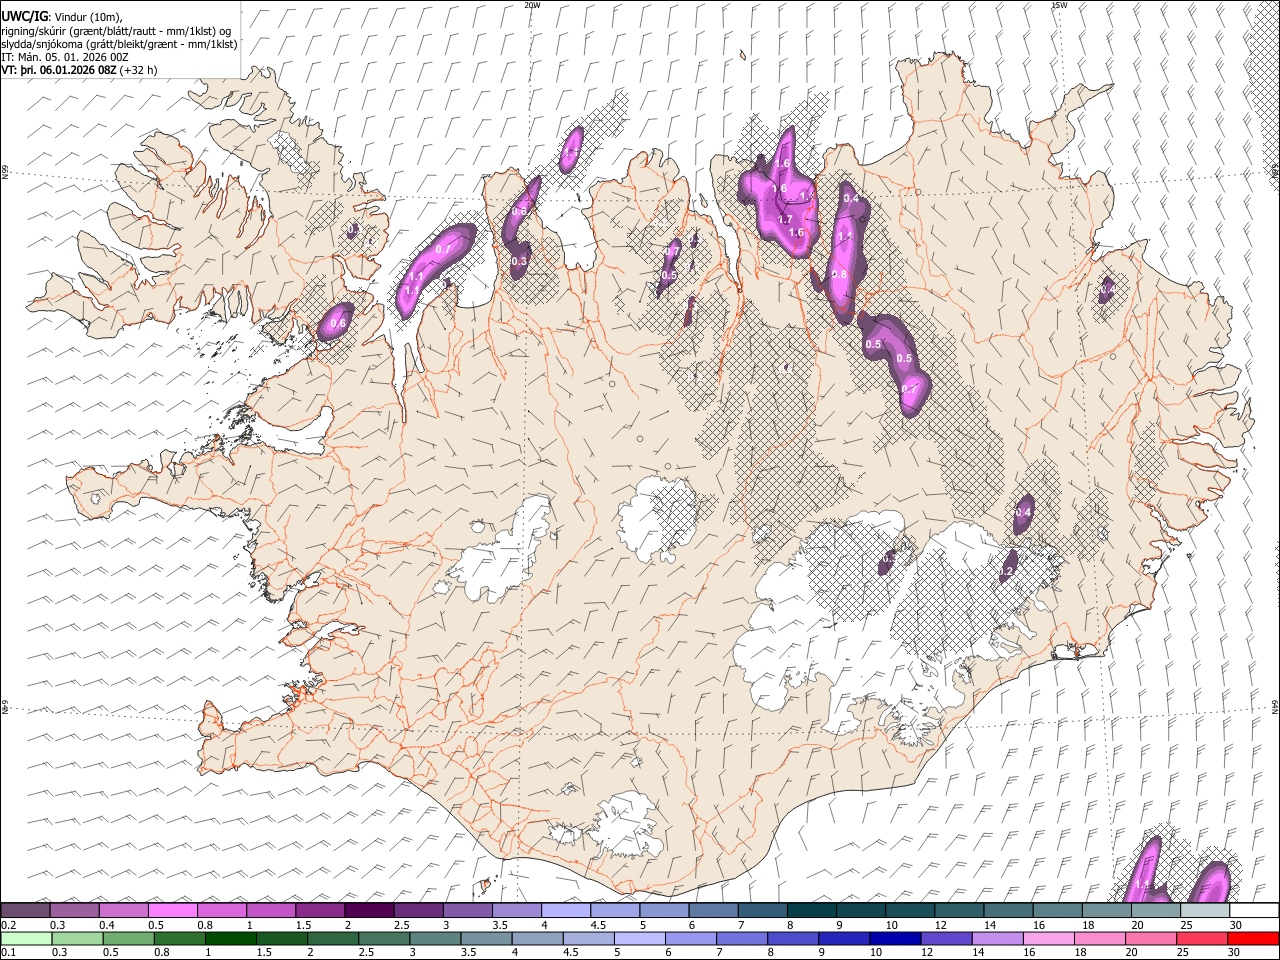Click the 'IT: Mán. 05. 01. 2026 00Z' line
1280x960 pixels.
[65, 57]
